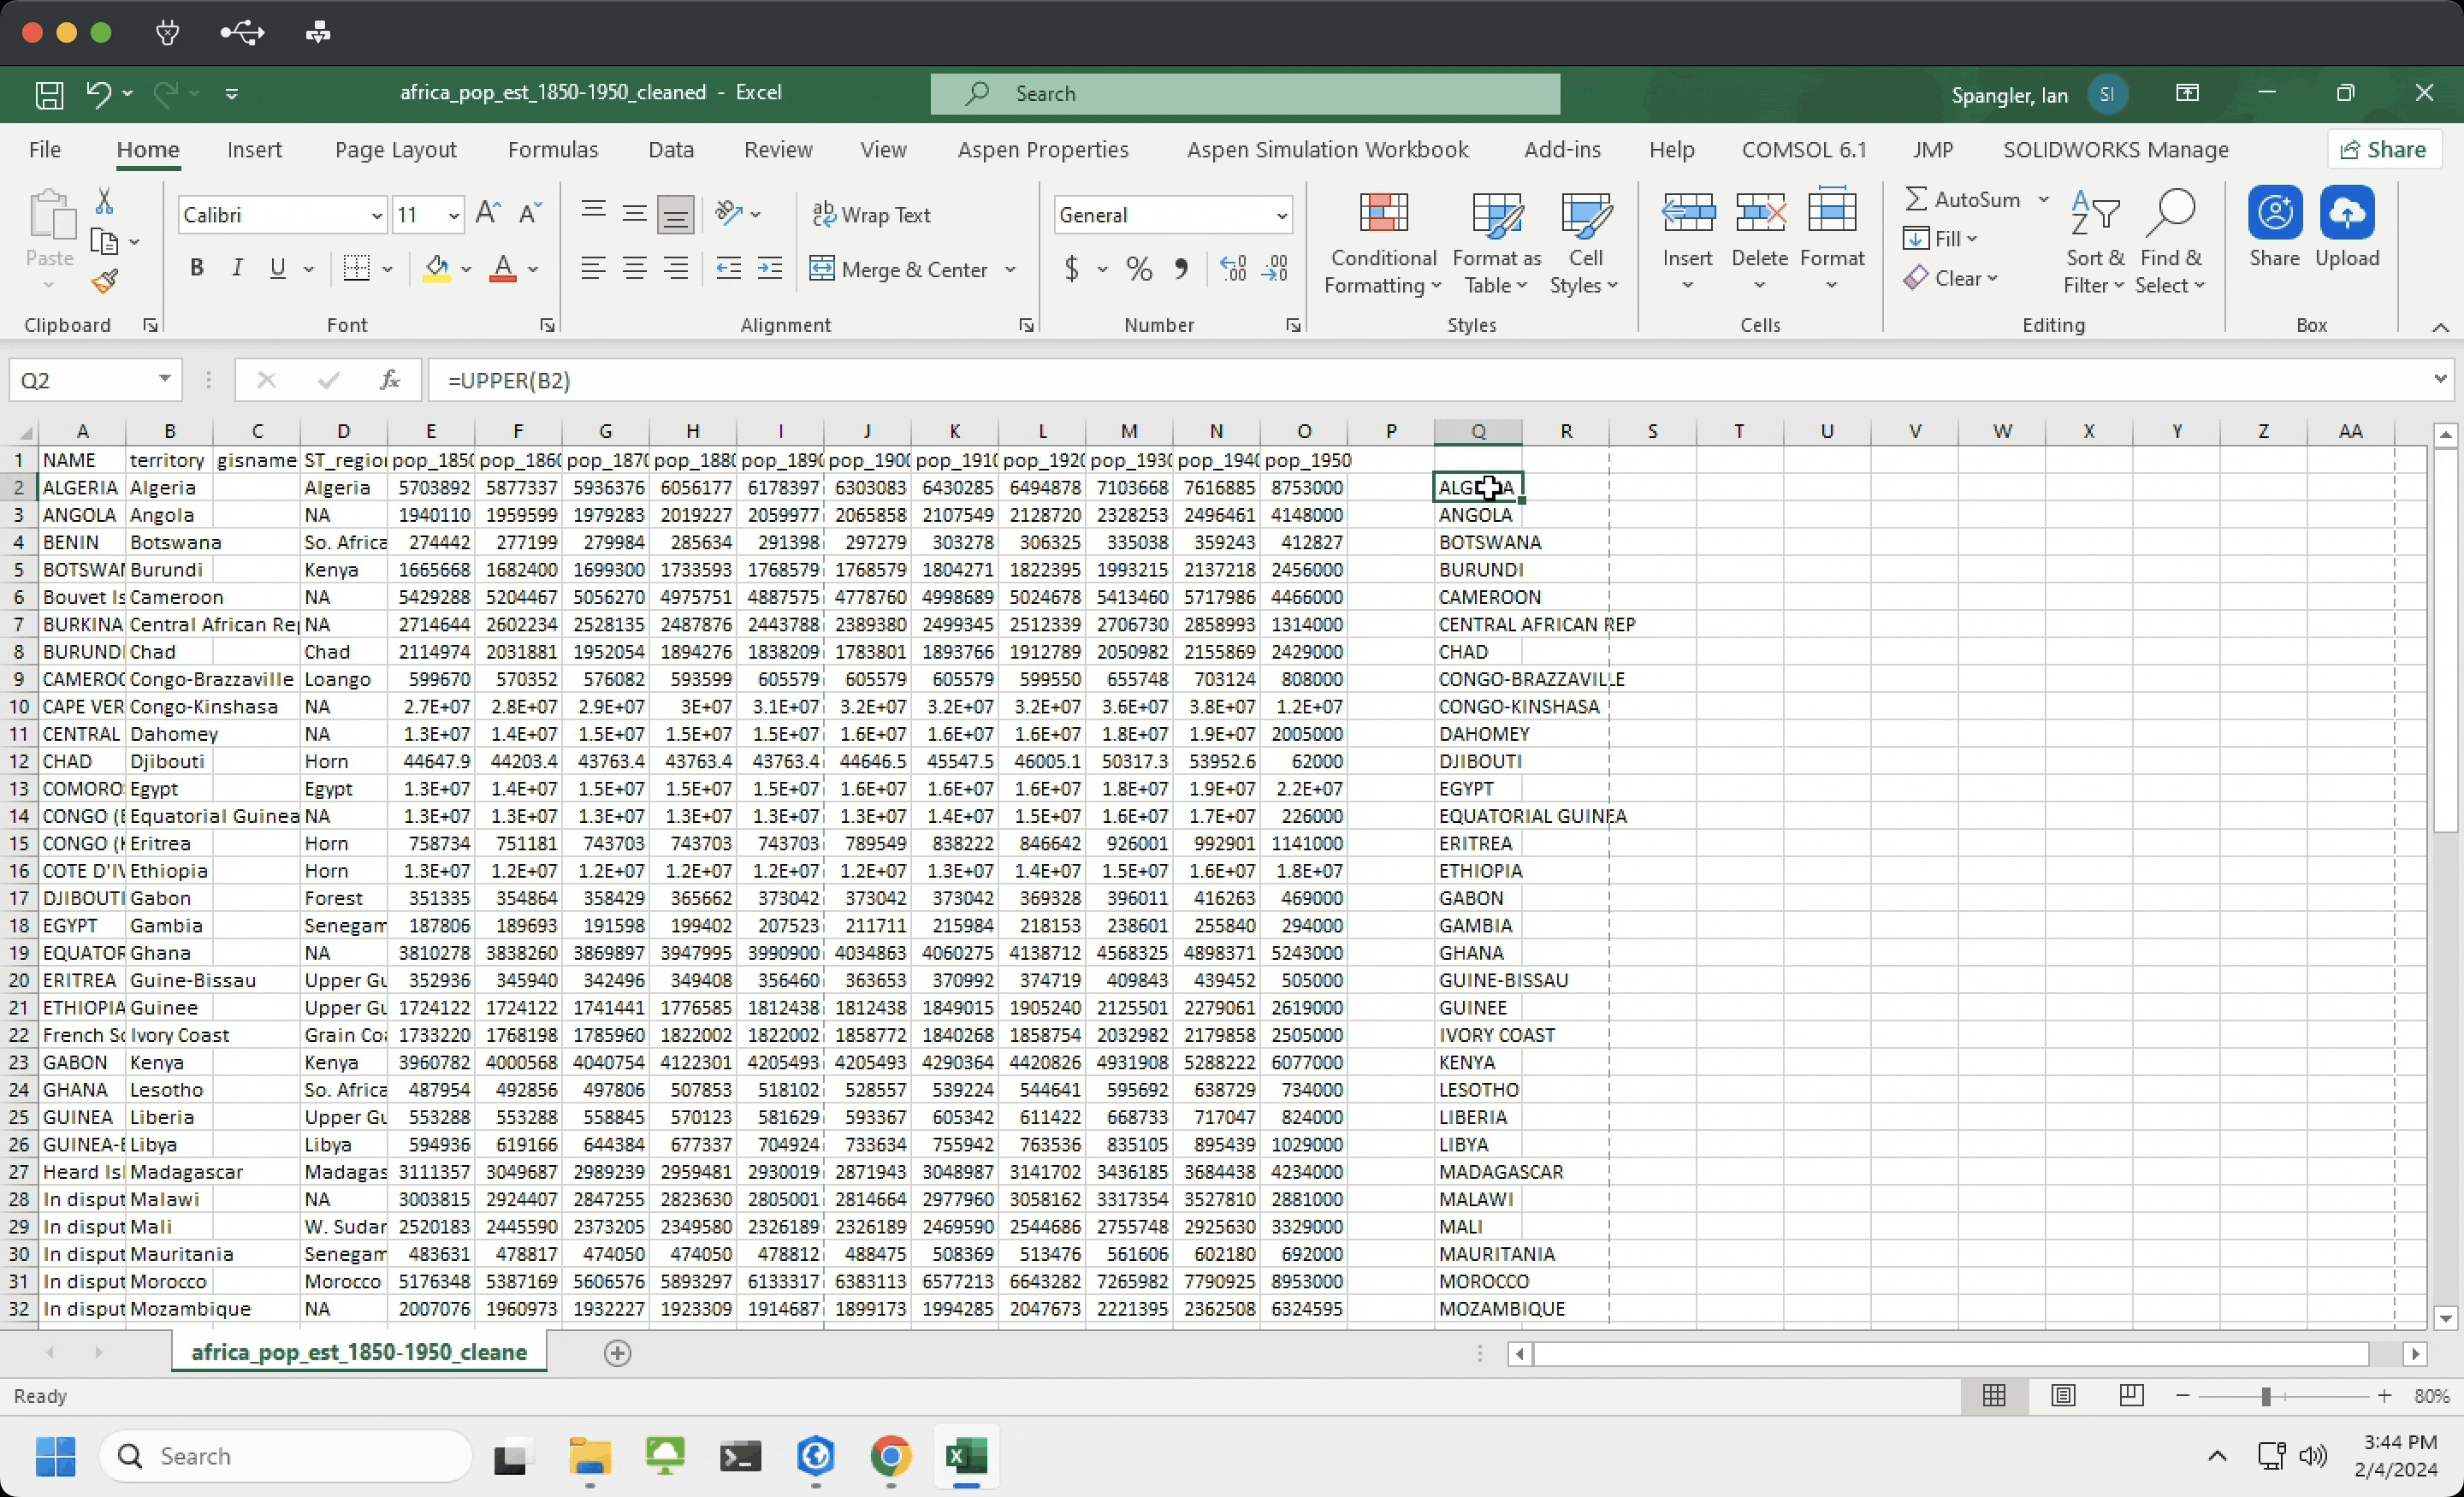Click the Increase Font Size icon
Image resolution: width=2464 pixels, height=1497 pixels.
pyautogui.click(x=488, y=213)
